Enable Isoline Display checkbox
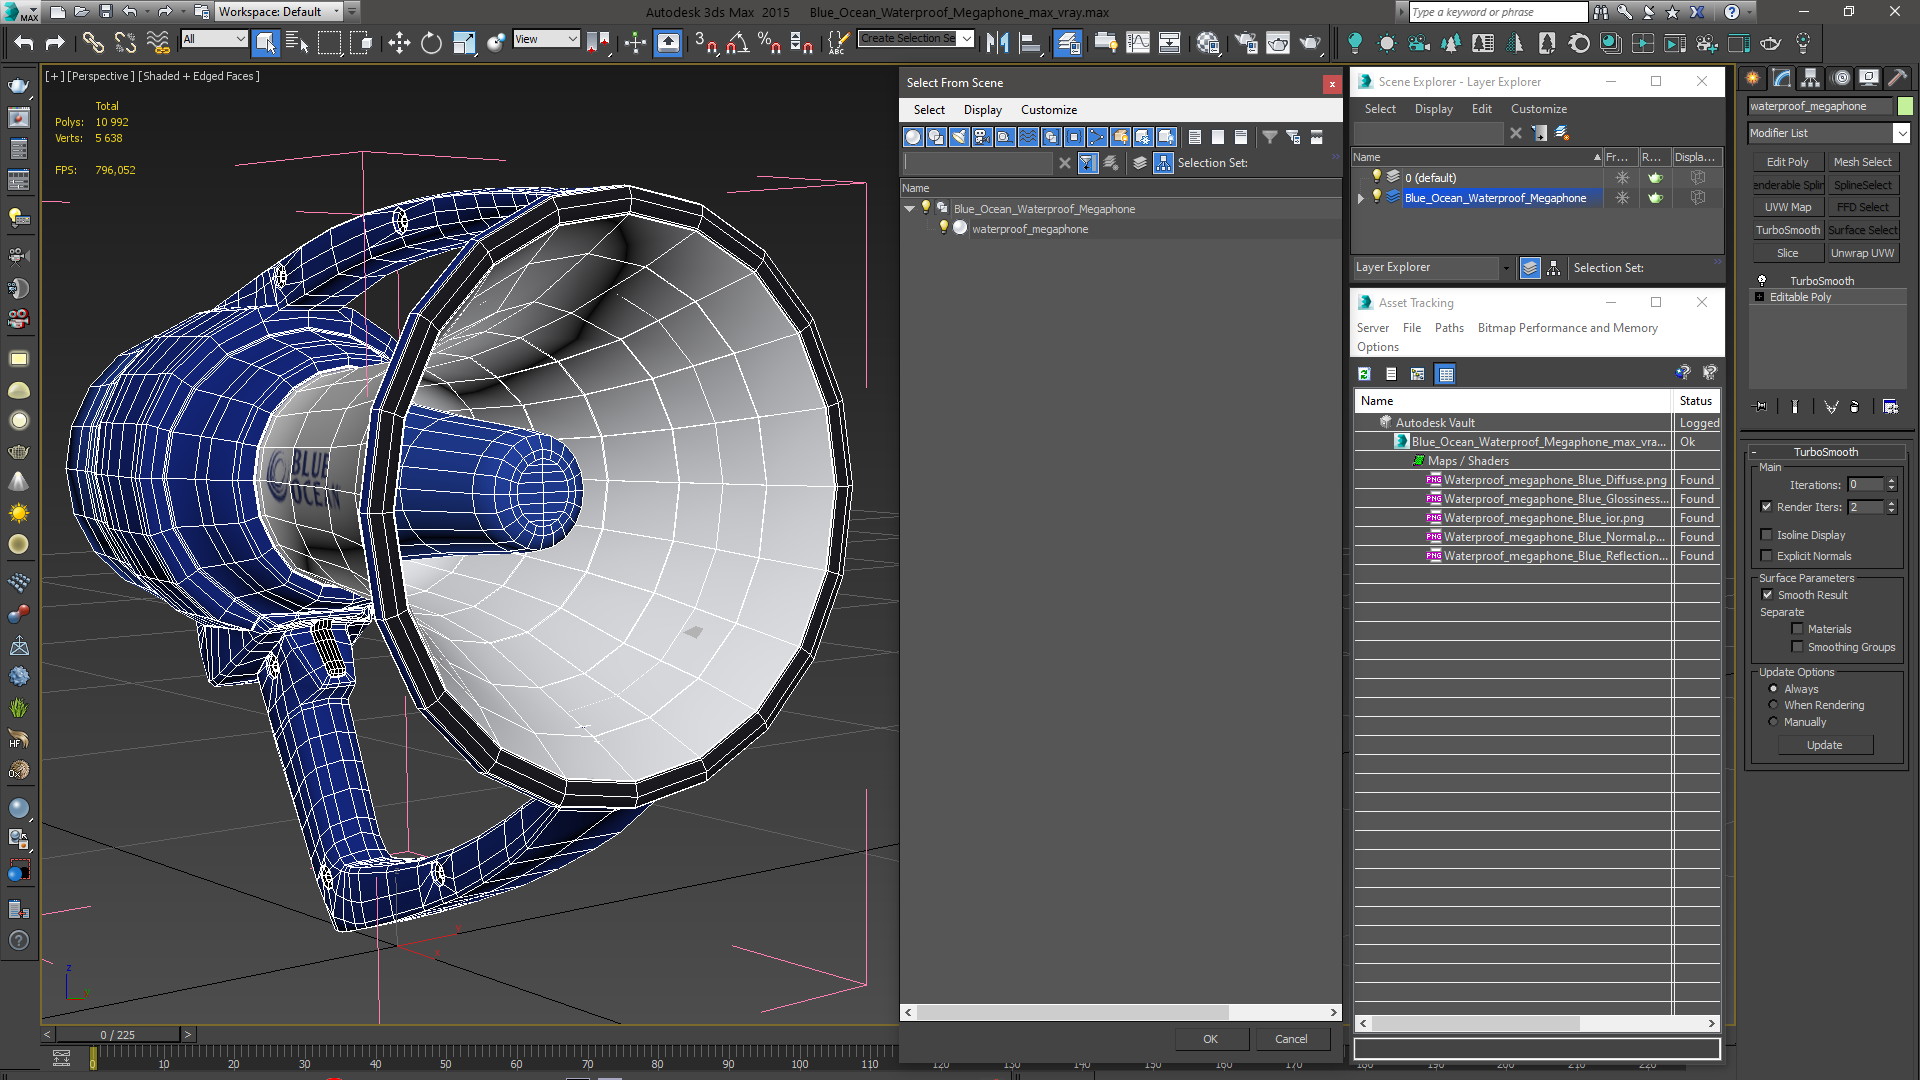The image size is (1920, 1080). click(x=1766, y=535)
